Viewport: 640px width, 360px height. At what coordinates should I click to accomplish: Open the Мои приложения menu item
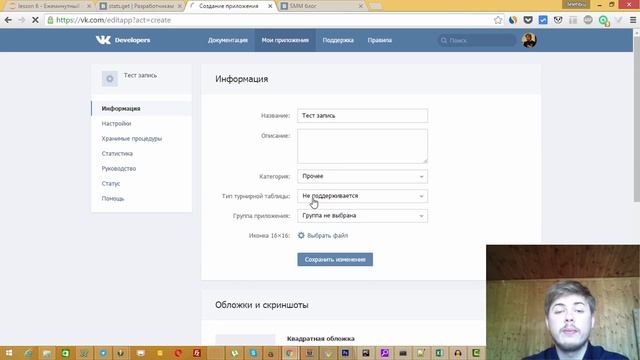(285, 40)
